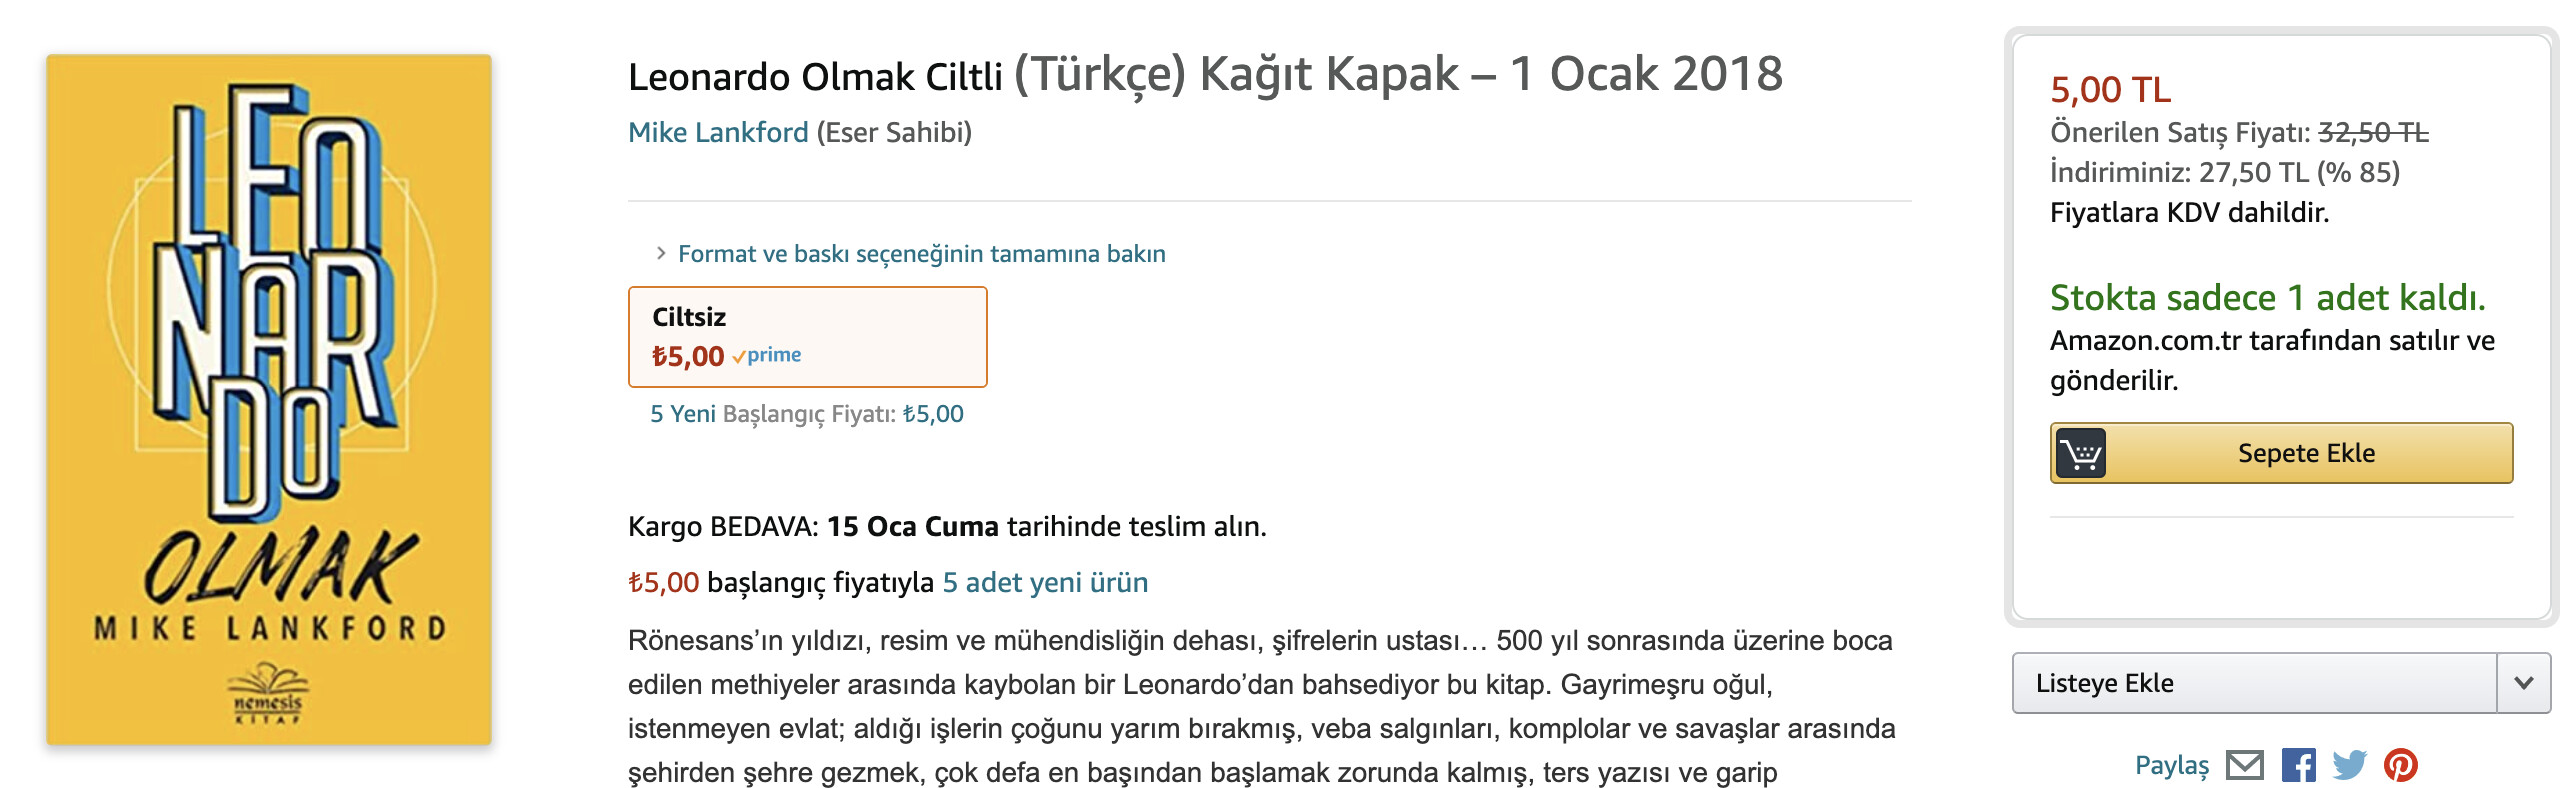Screen dimensions: 2576x788
Task: Click the book title Leonardo Olmak Ciltli
Action: click(x=815, y=76)
